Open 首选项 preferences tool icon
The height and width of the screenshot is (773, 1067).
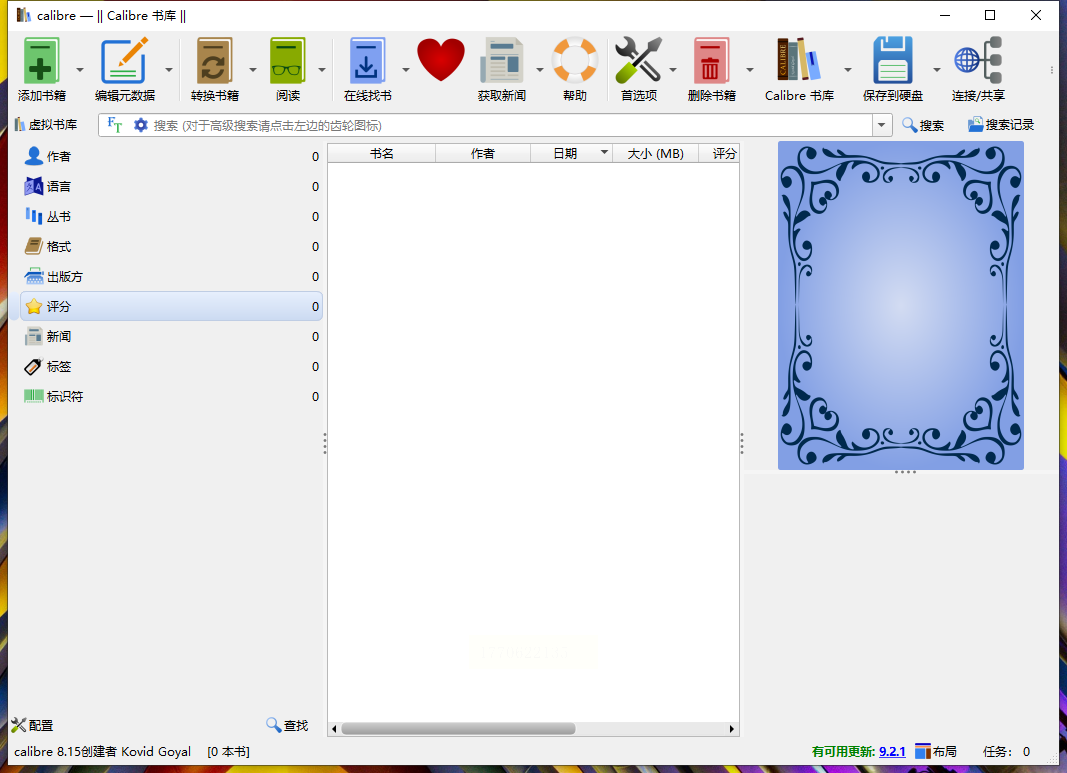click(x=638, y=62)
